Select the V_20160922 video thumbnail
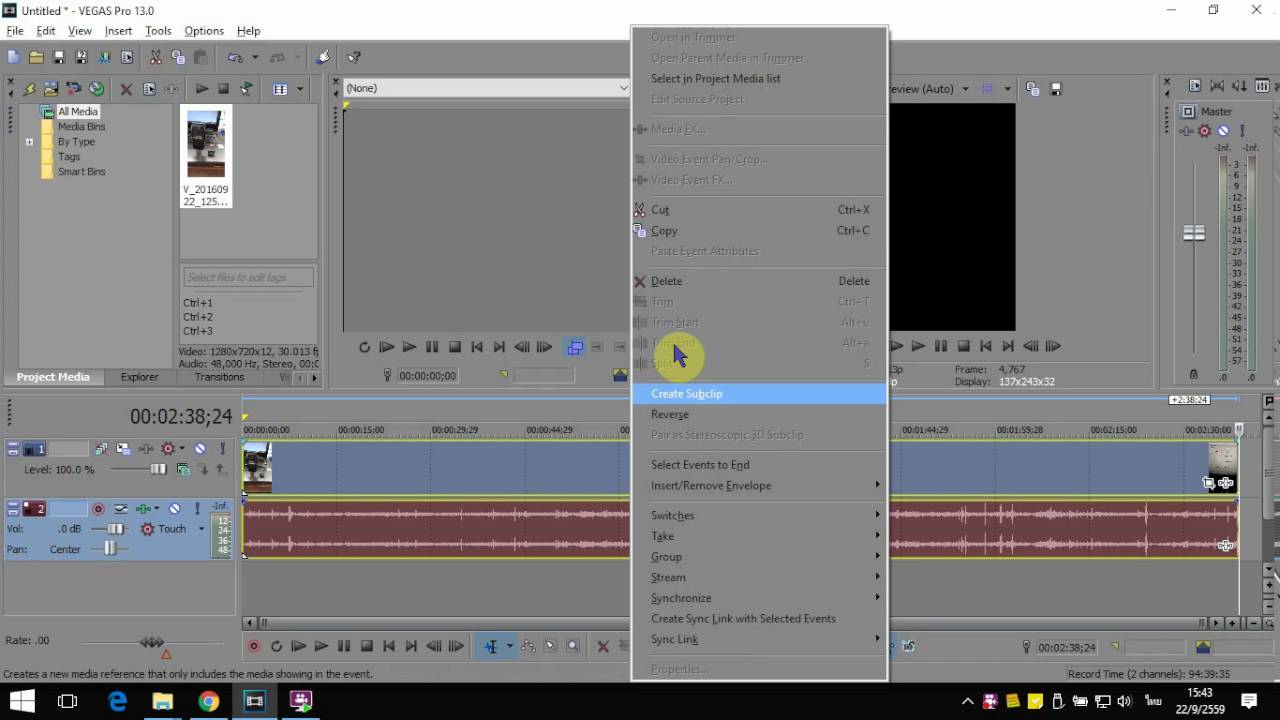 click(x=206, y=156)
